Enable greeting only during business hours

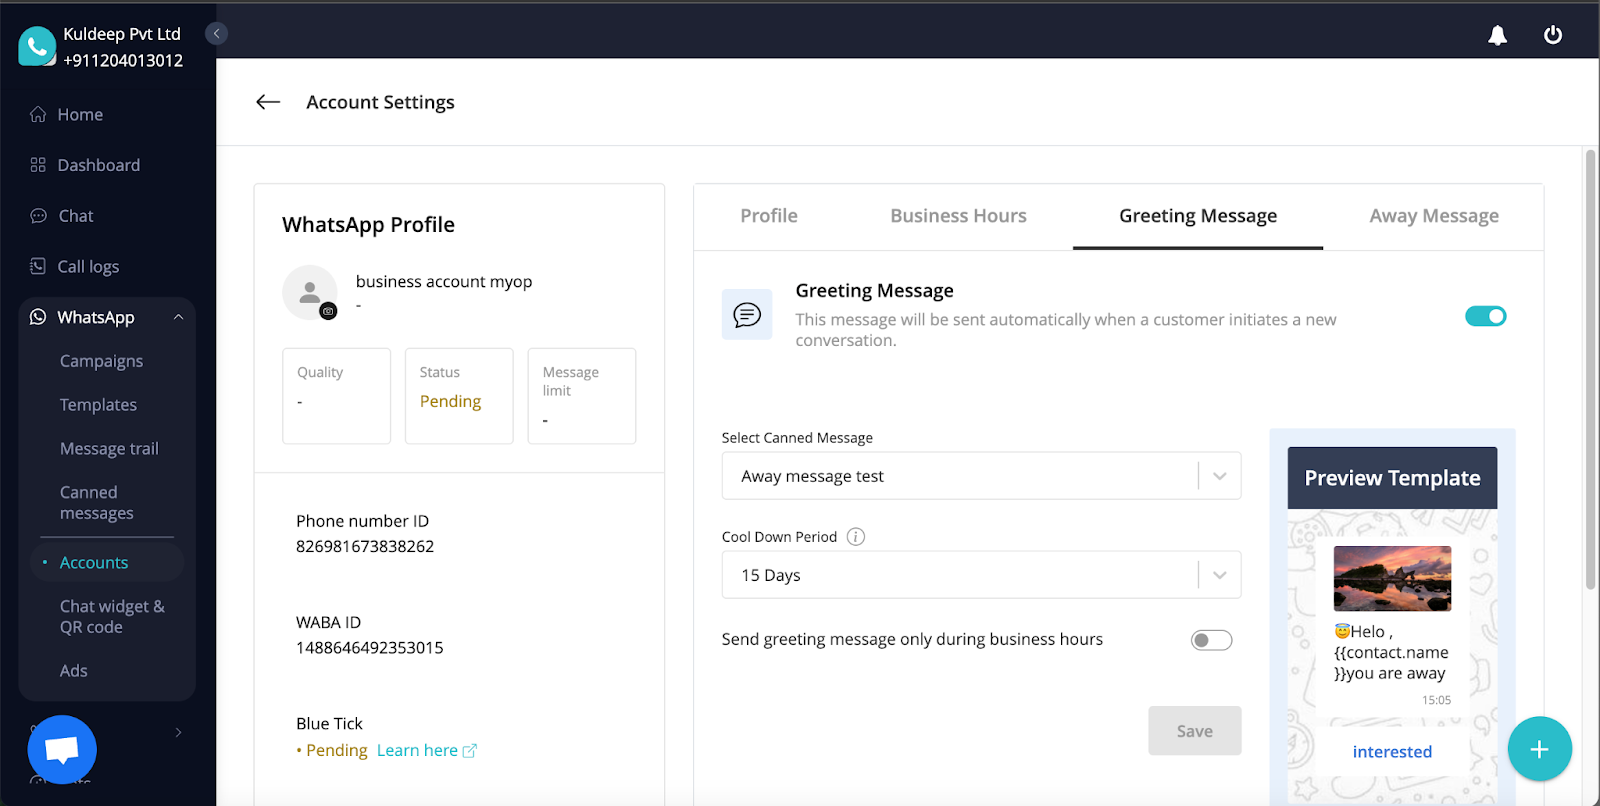(1211, 640)
